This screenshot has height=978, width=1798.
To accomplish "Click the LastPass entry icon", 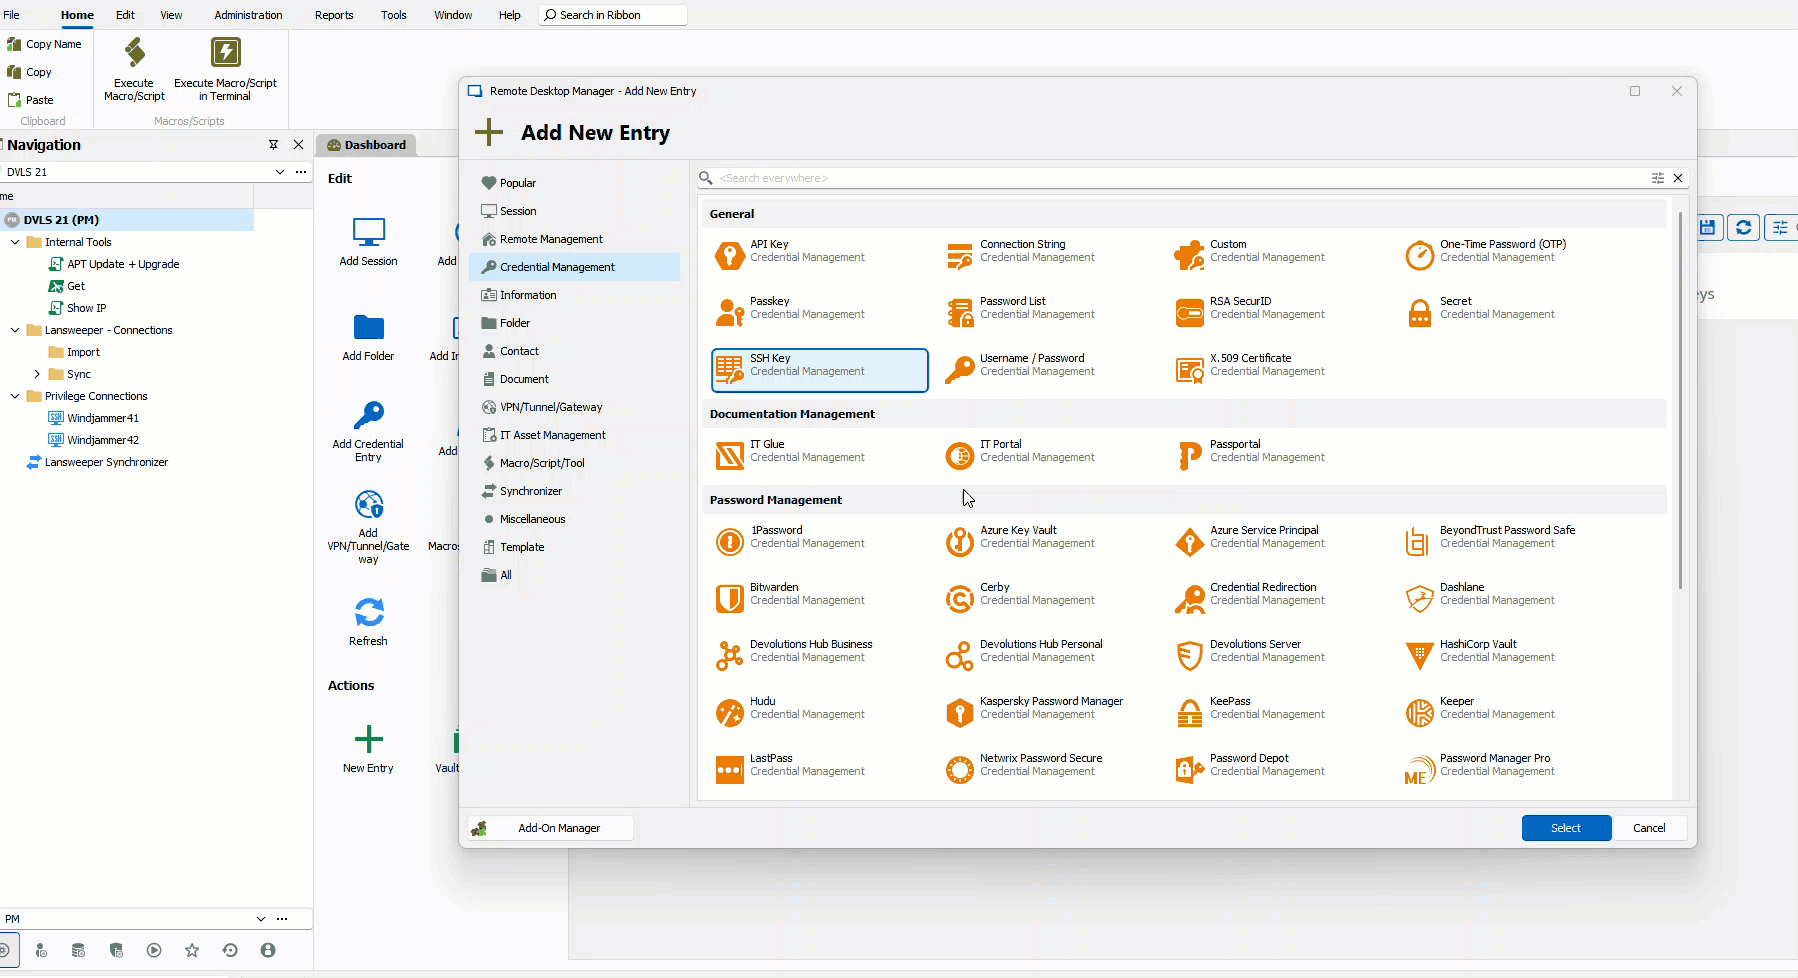I will point(729,769).
